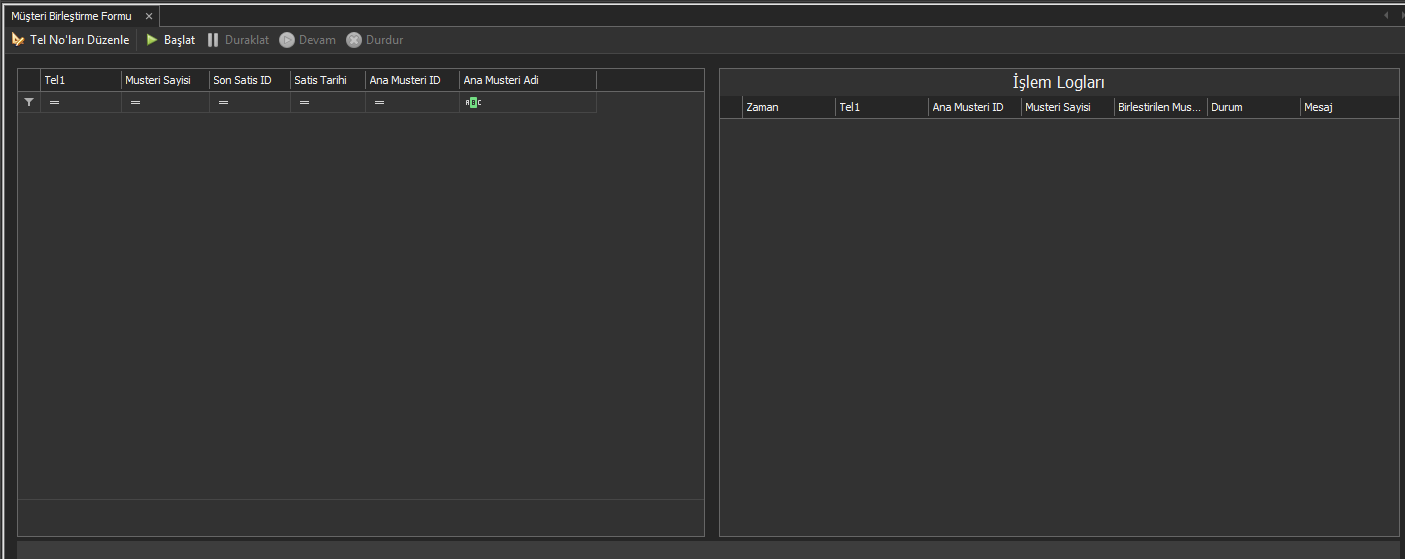Open equals filter operator under Satis Tarihi
Screen dimensions: 1405x559
pyautogui.click(x=304, y=102)
